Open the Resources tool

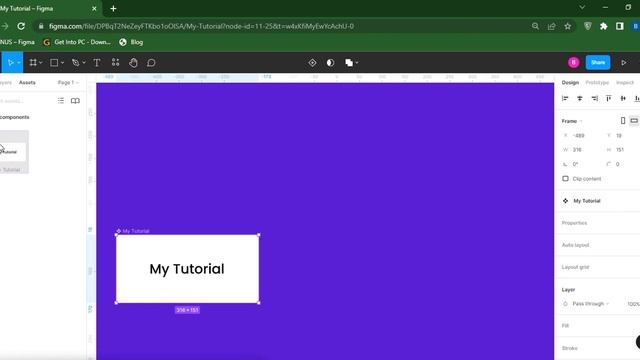(x=116, y=62)
